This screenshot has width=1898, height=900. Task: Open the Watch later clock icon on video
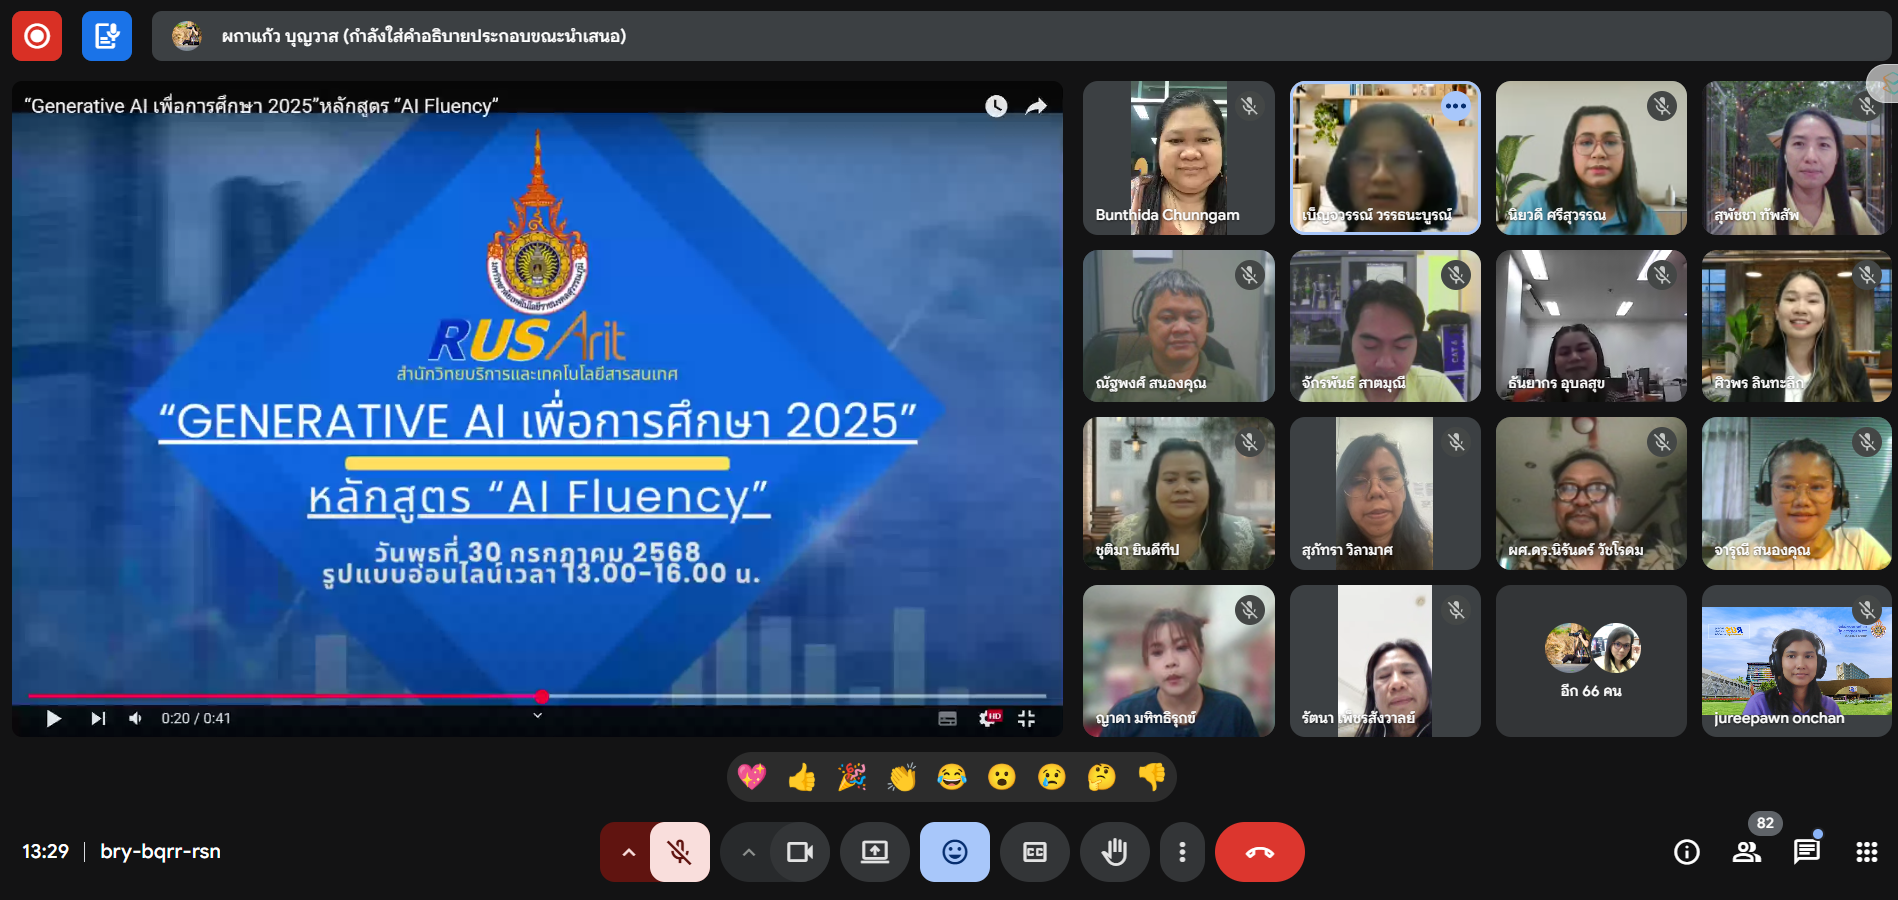click(x=996, y=106)
